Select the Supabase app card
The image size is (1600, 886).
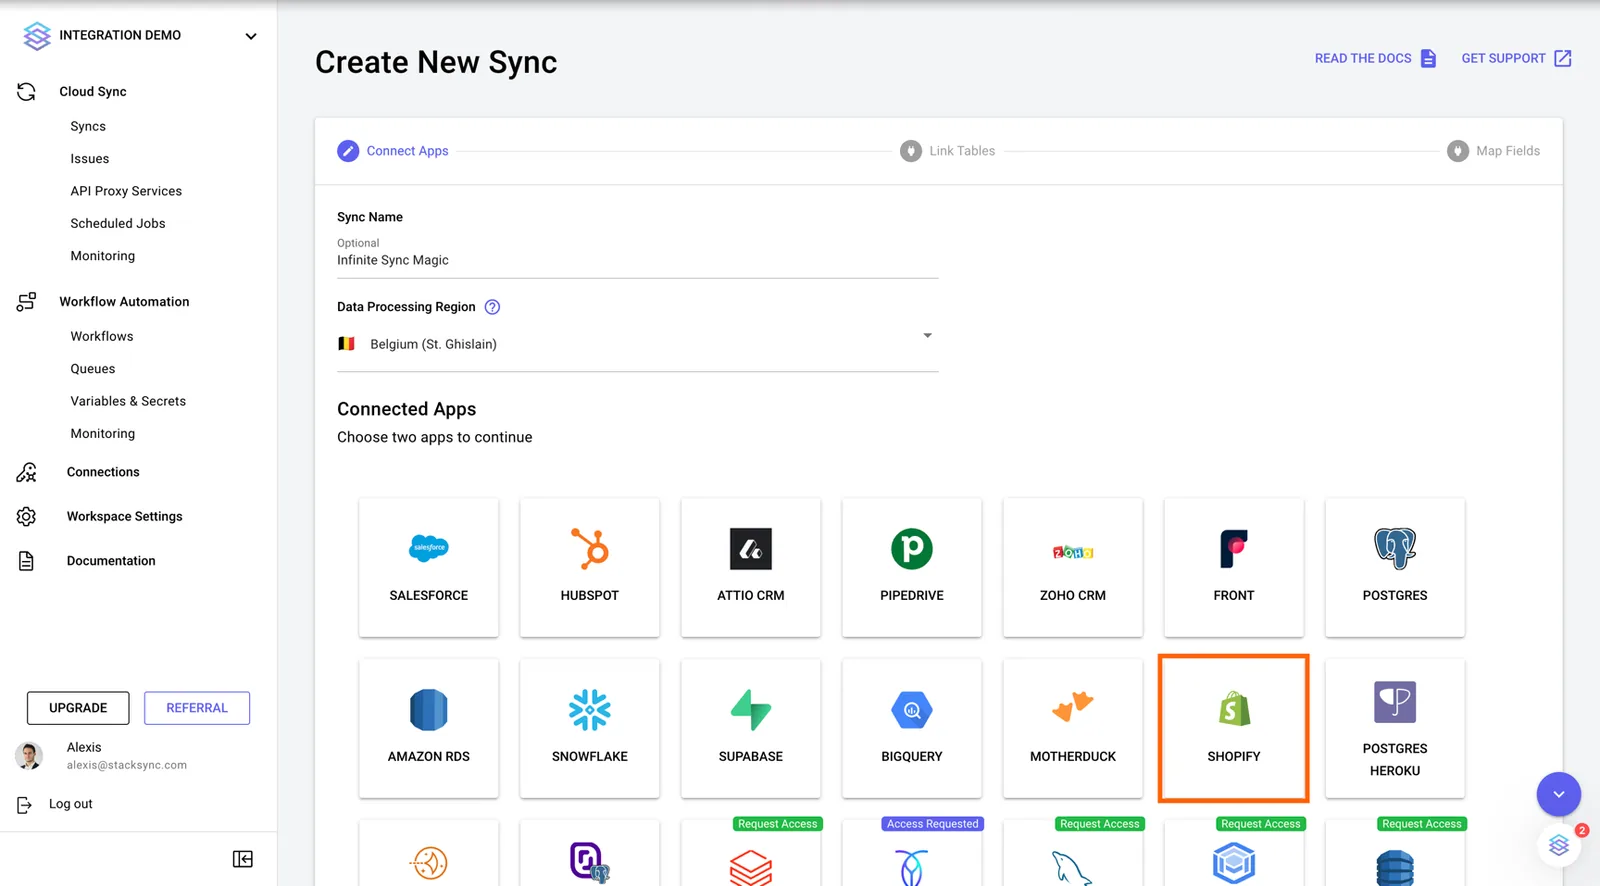pyautogui.click(x=751, y=728)
